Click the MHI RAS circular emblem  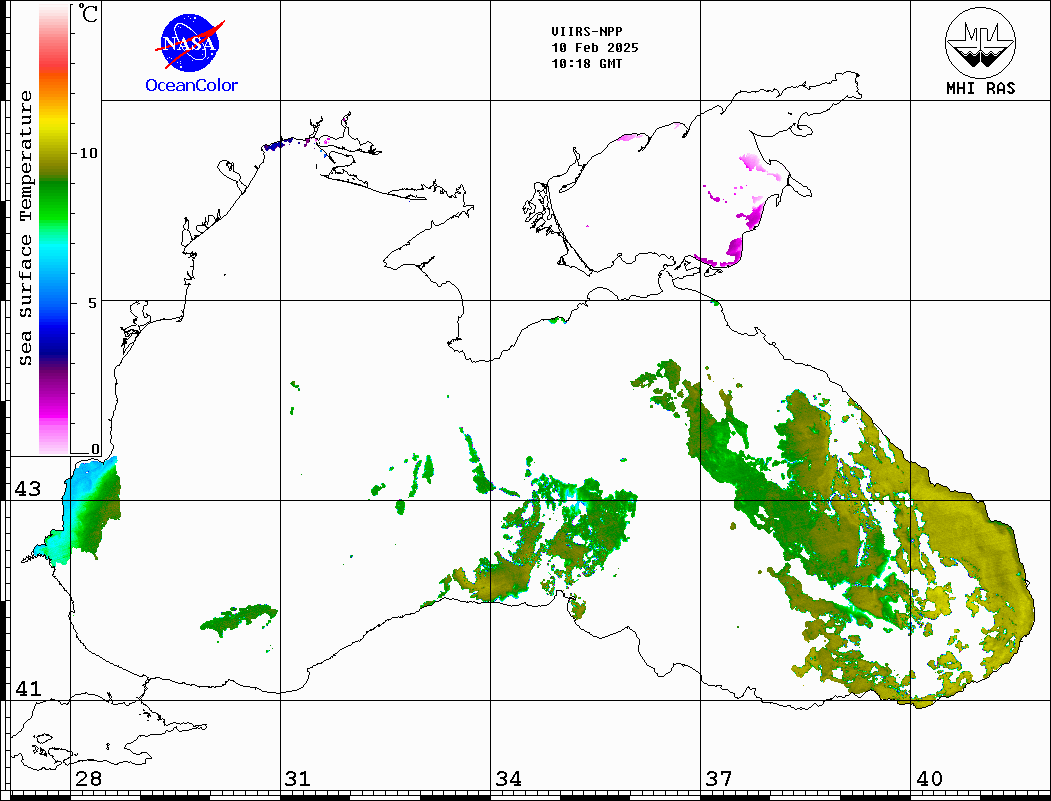pyautogui.click(x=980, y=42)
